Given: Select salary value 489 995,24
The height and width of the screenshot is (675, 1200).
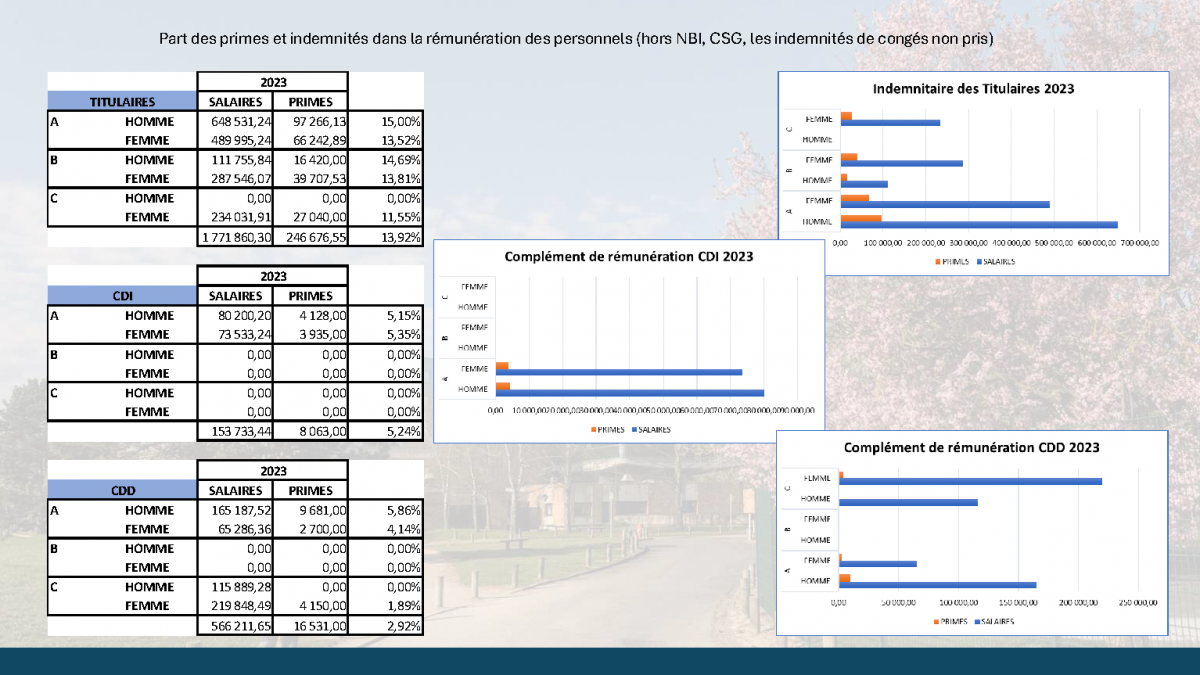Looking at the screenshot, I should [x=242, y=140].
